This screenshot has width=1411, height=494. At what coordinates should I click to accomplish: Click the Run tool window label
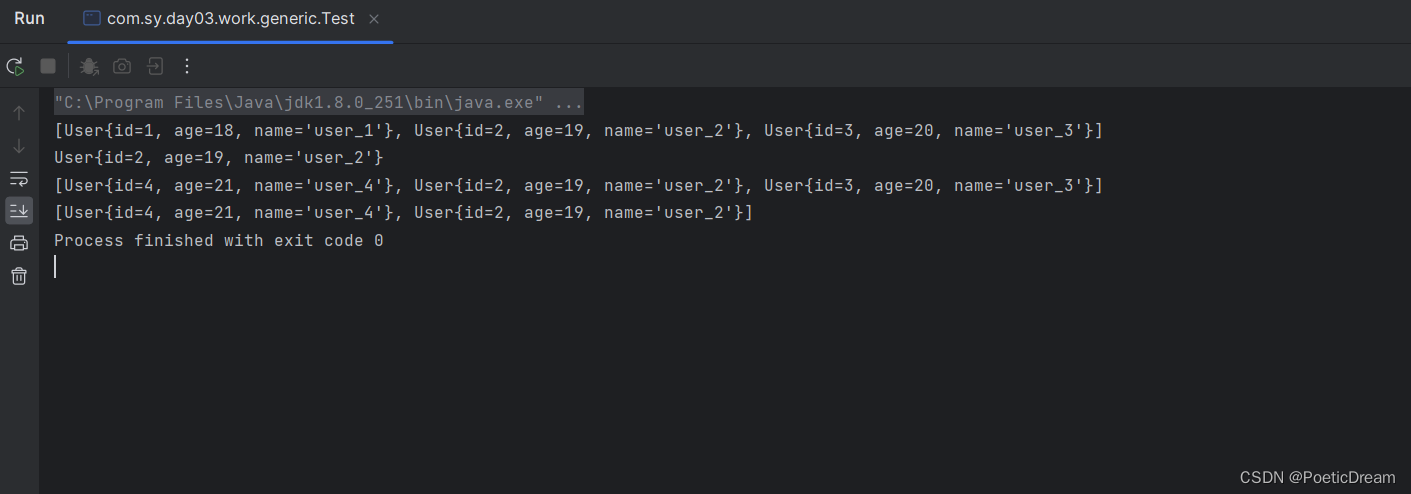(x=29, y=19)
